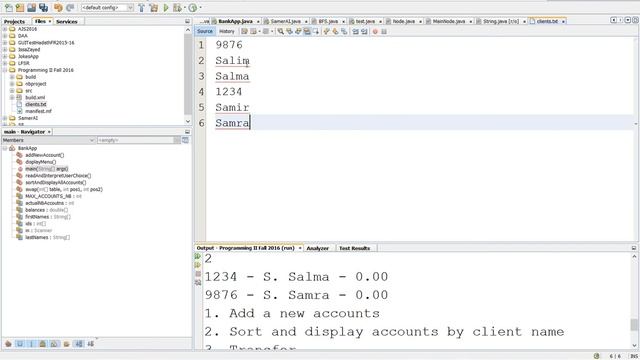Click the History view button

click(227, 31)
